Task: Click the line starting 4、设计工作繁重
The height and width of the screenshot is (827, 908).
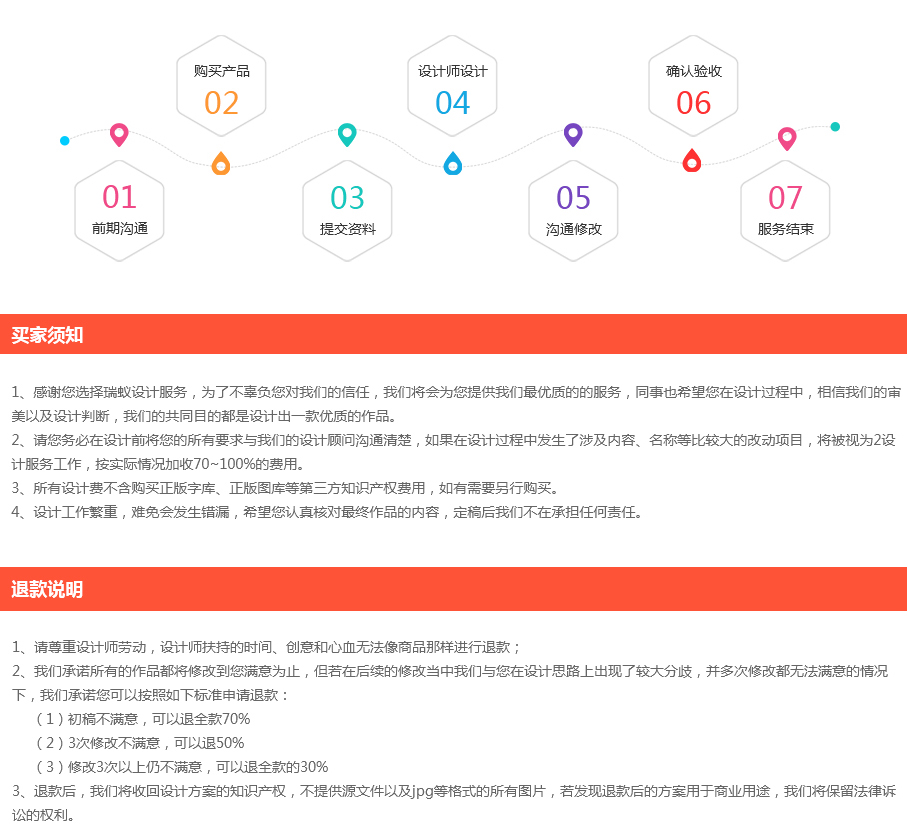Action: [x=328, y=513]
